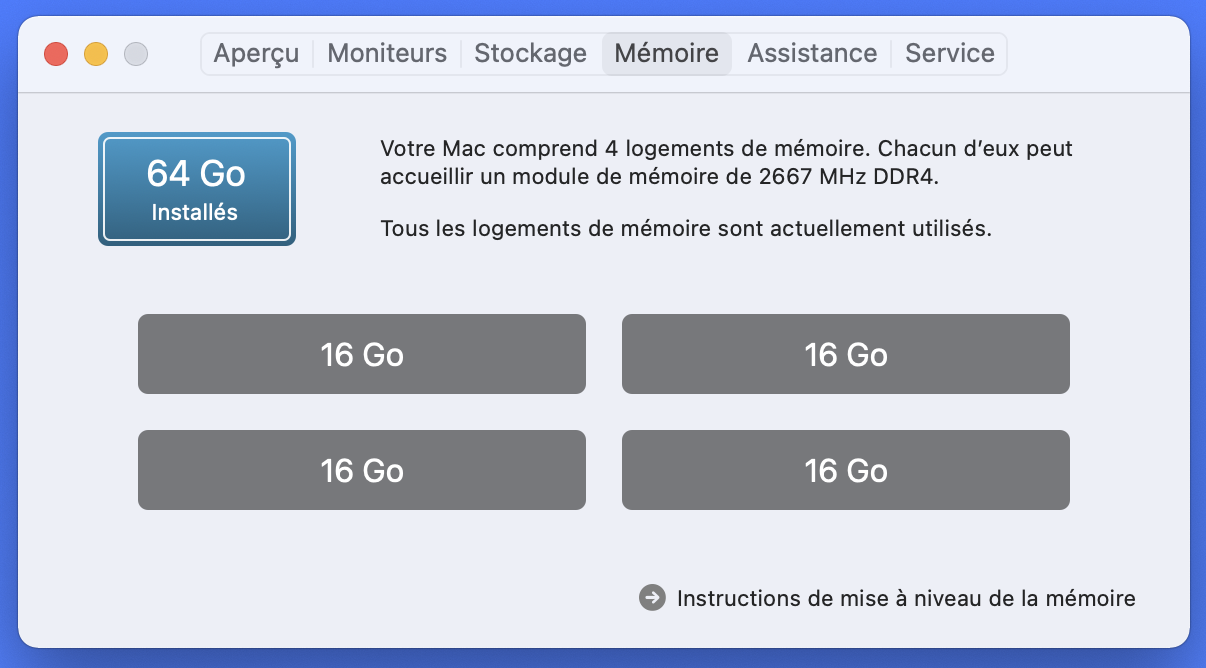Click the word Installés under 64 Go
This screenshot has width=1206, height=668.
195,212
